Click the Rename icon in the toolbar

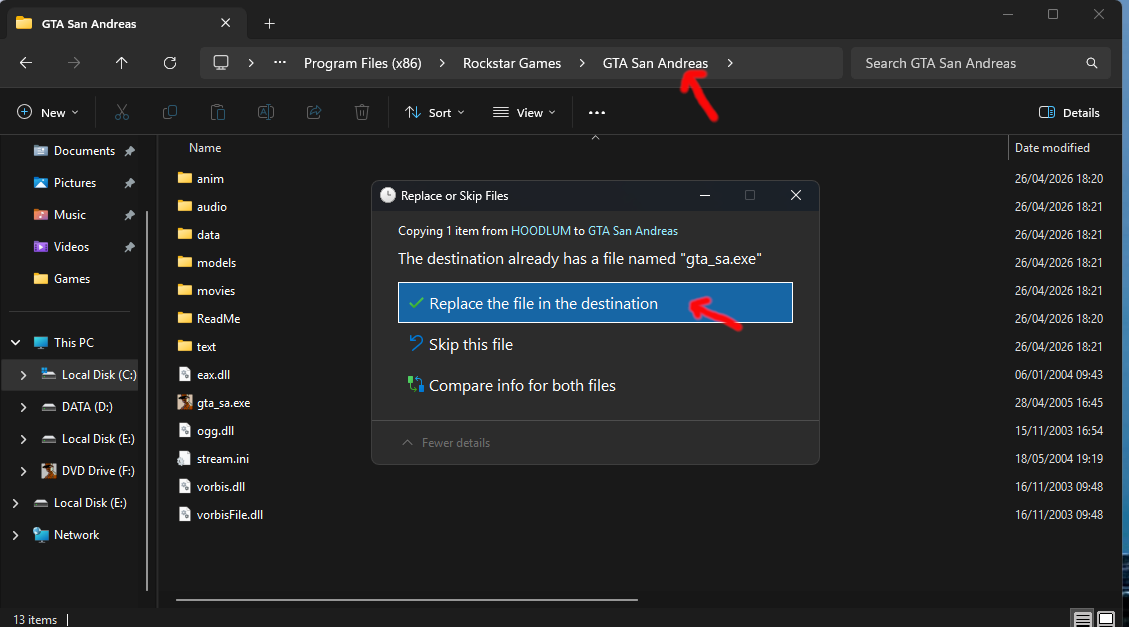coord(266,112)
